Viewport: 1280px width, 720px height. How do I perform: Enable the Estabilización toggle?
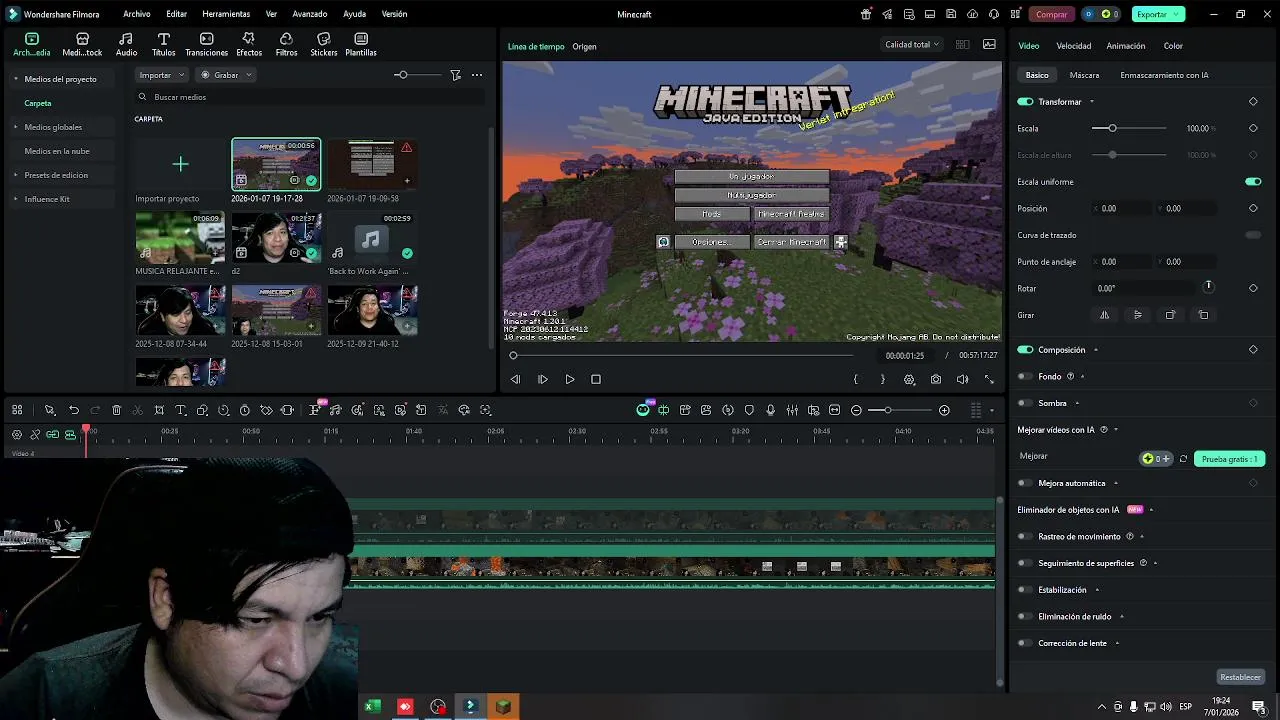(1025, 590)
